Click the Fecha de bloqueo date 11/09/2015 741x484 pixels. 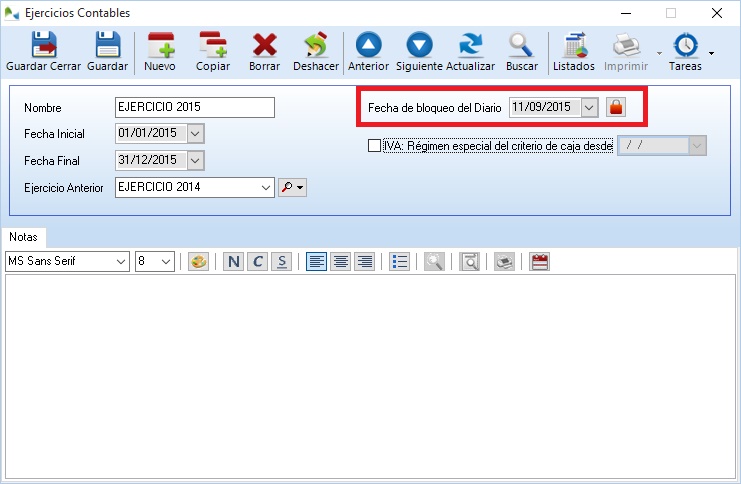coord(542,107)
